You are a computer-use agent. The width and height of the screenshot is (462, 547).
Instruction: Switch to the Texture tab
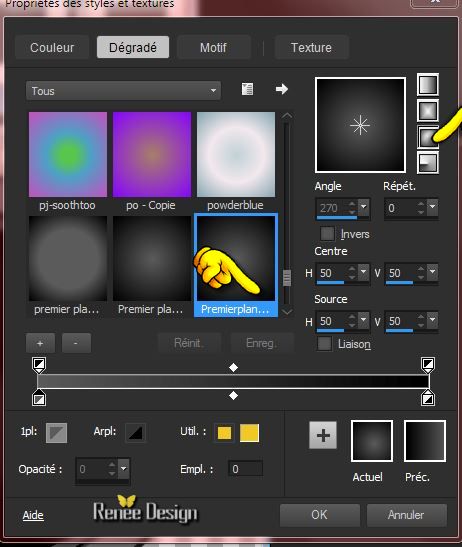click(311, 47)
